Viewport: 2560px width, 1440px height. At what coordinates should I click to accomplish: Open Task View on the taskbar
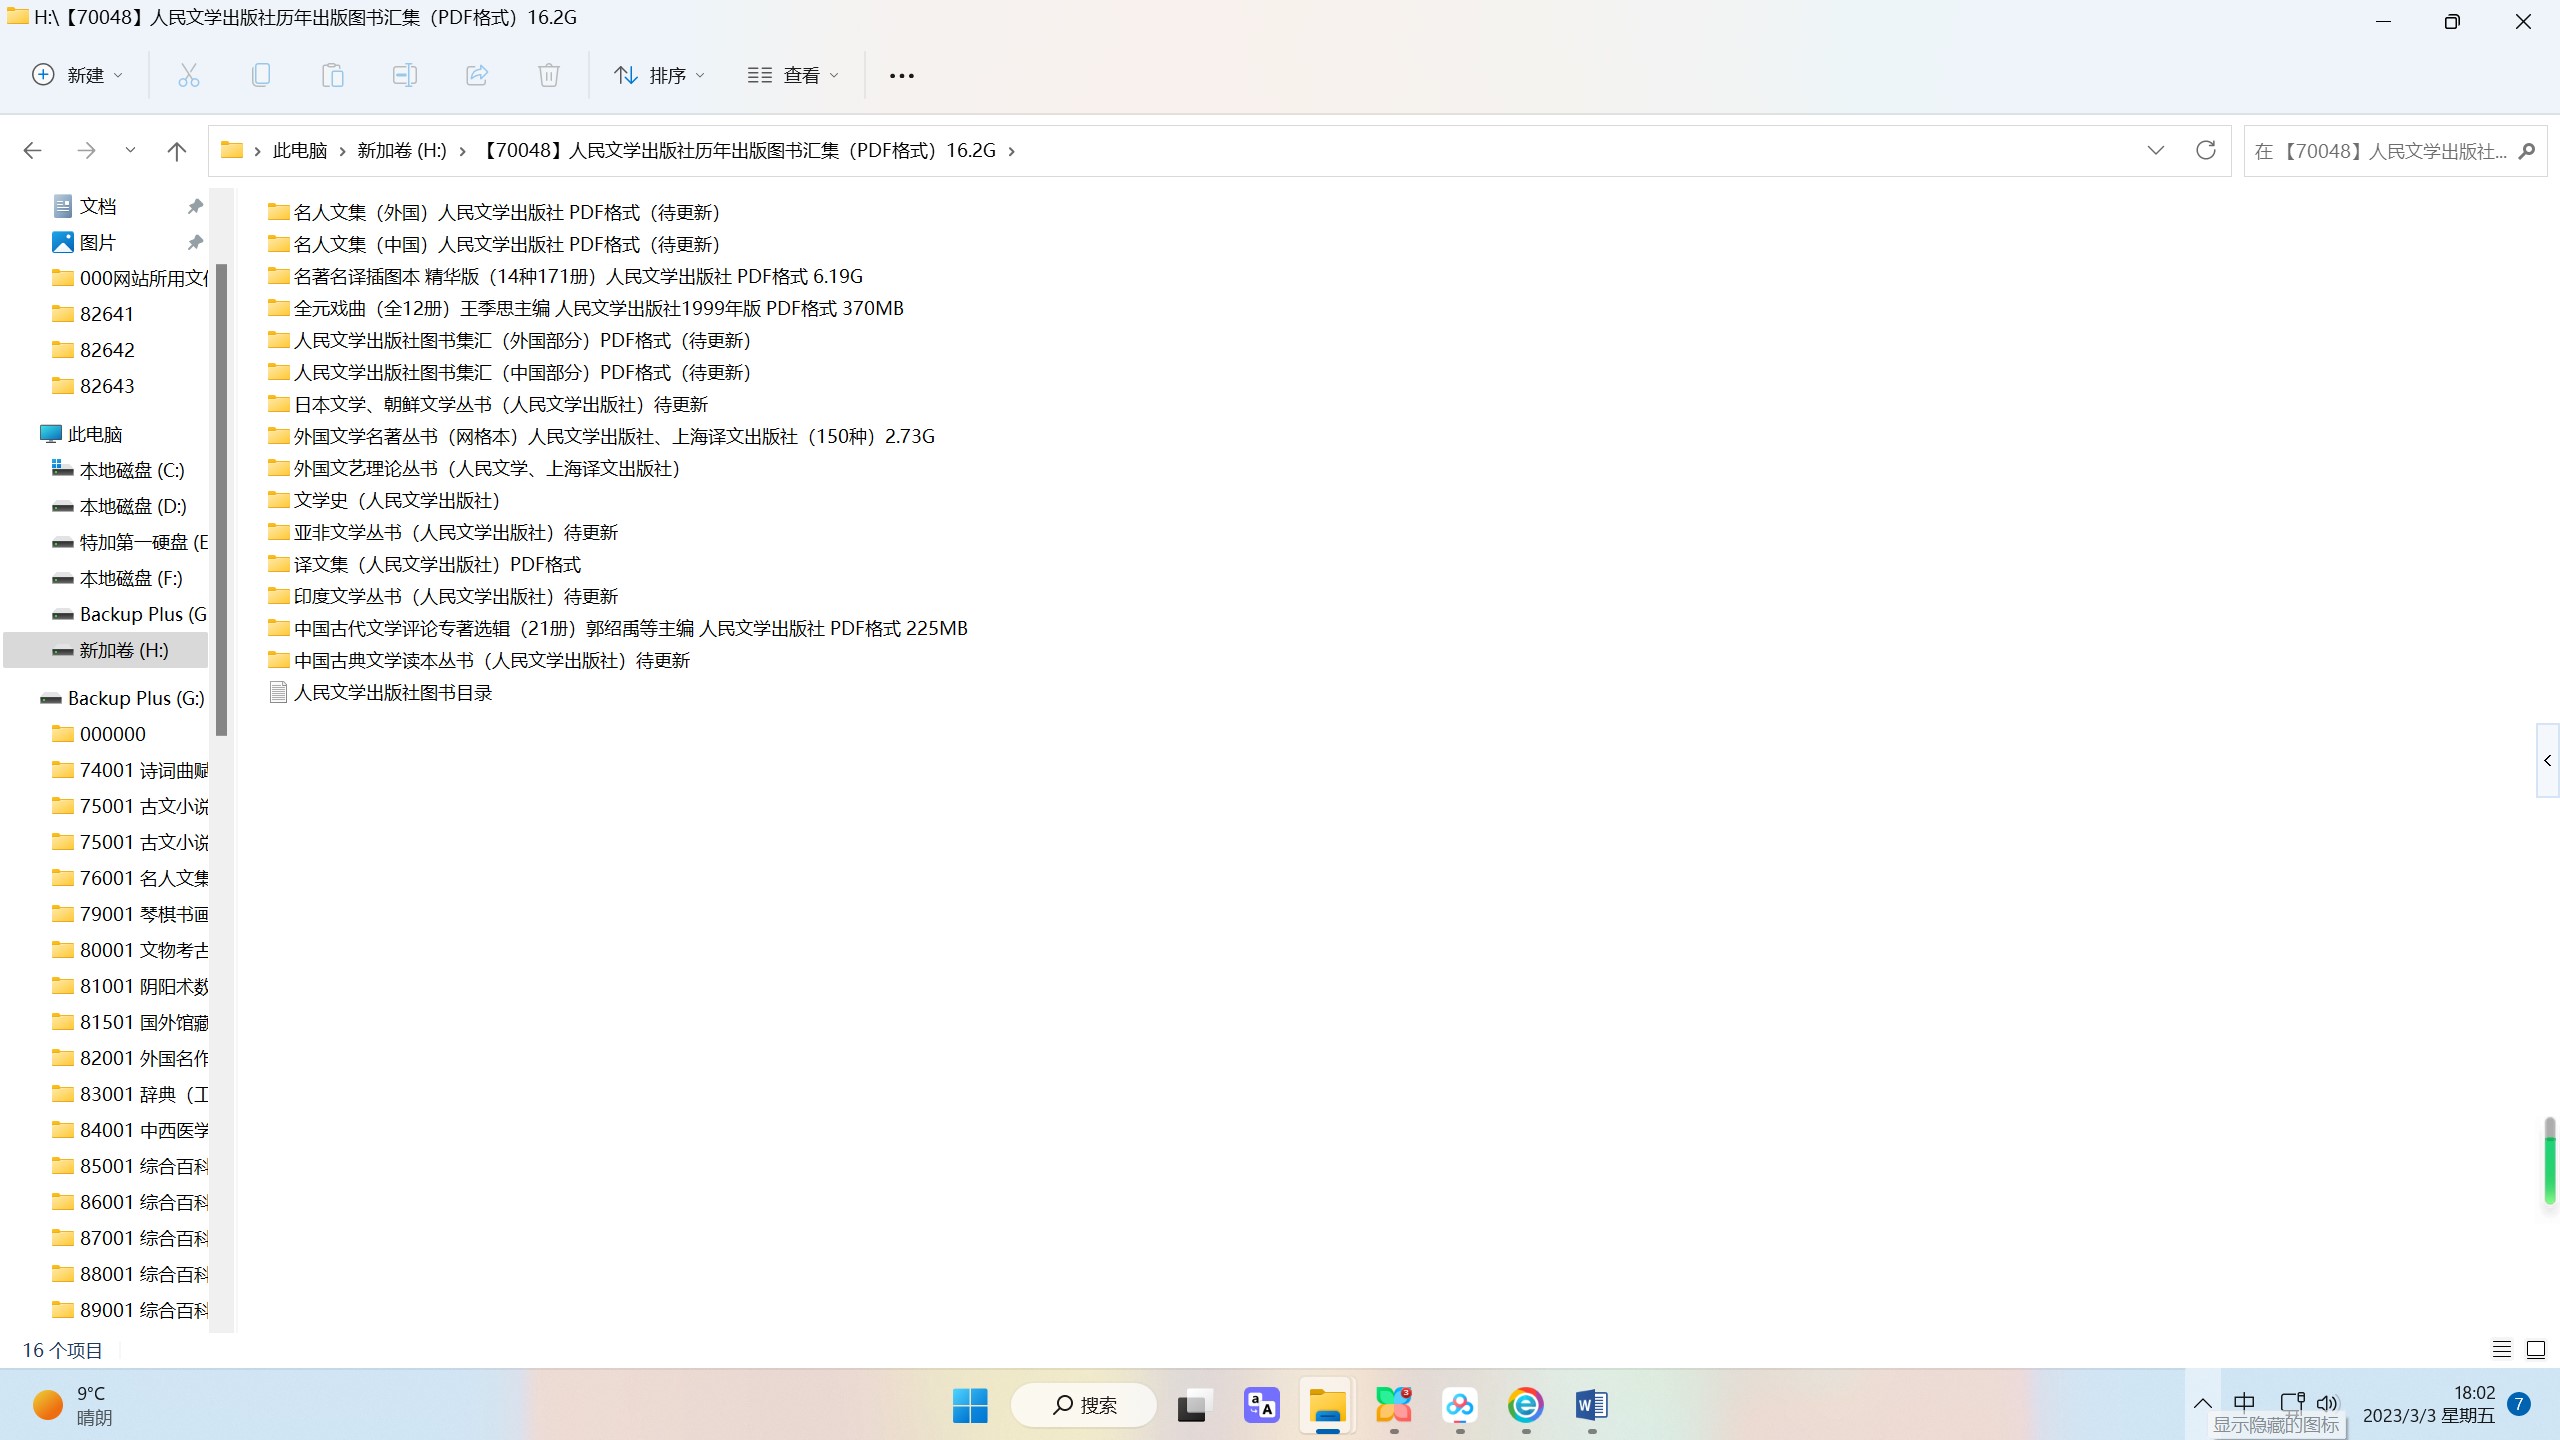1194,1405
